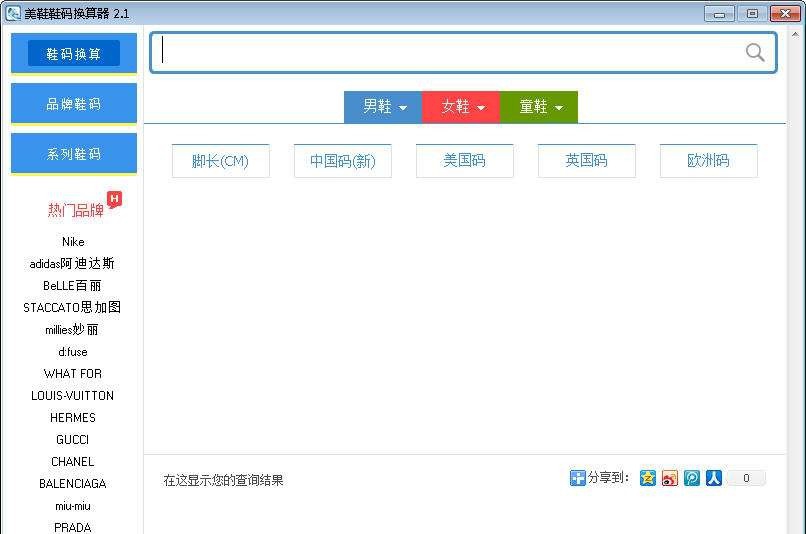Open the 女鞋 dropdown
Image resolution: width=806 pixels, height=534 pixels.
(461, 107)
